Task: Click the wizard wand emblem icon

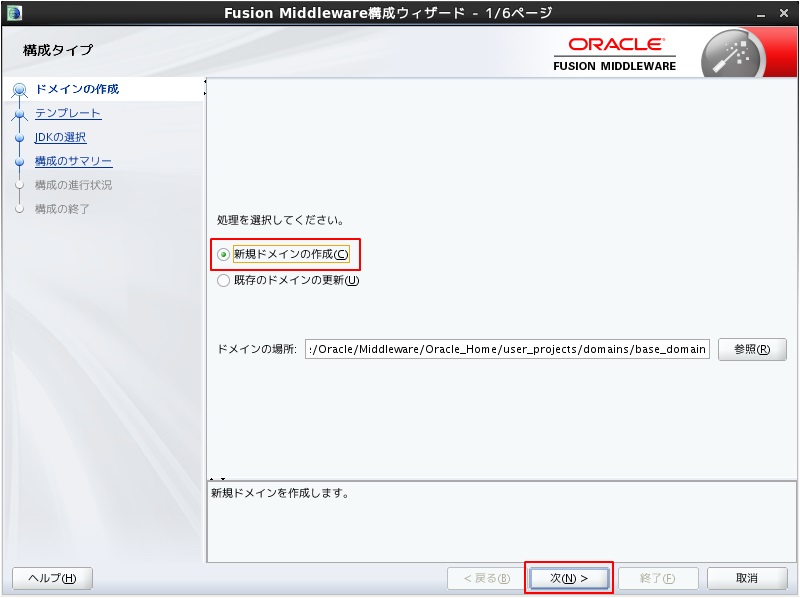Action: click(x=733, y=54)
